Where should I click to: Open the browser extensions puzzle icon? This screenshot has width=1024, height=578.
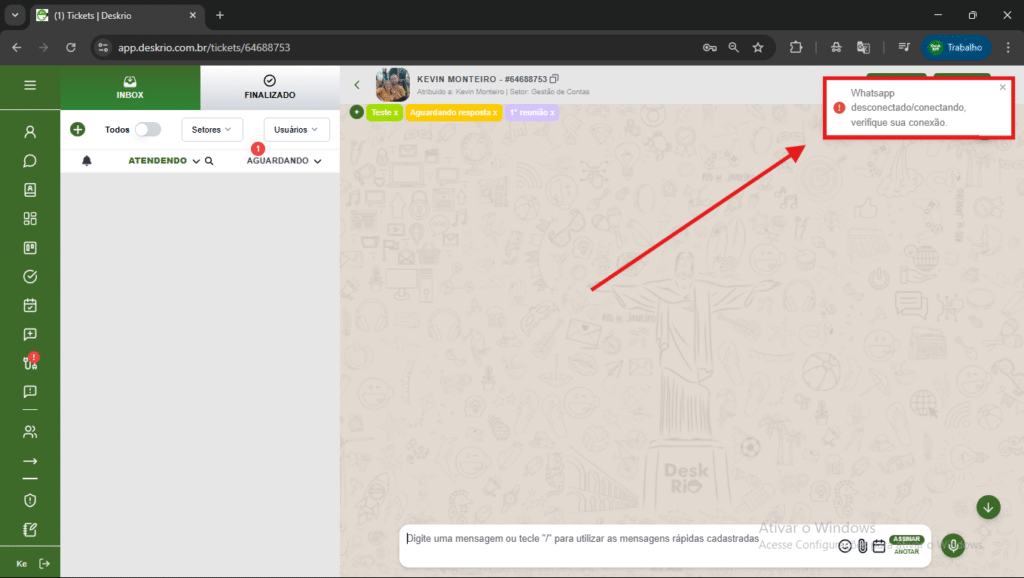[x=795, y=47]
